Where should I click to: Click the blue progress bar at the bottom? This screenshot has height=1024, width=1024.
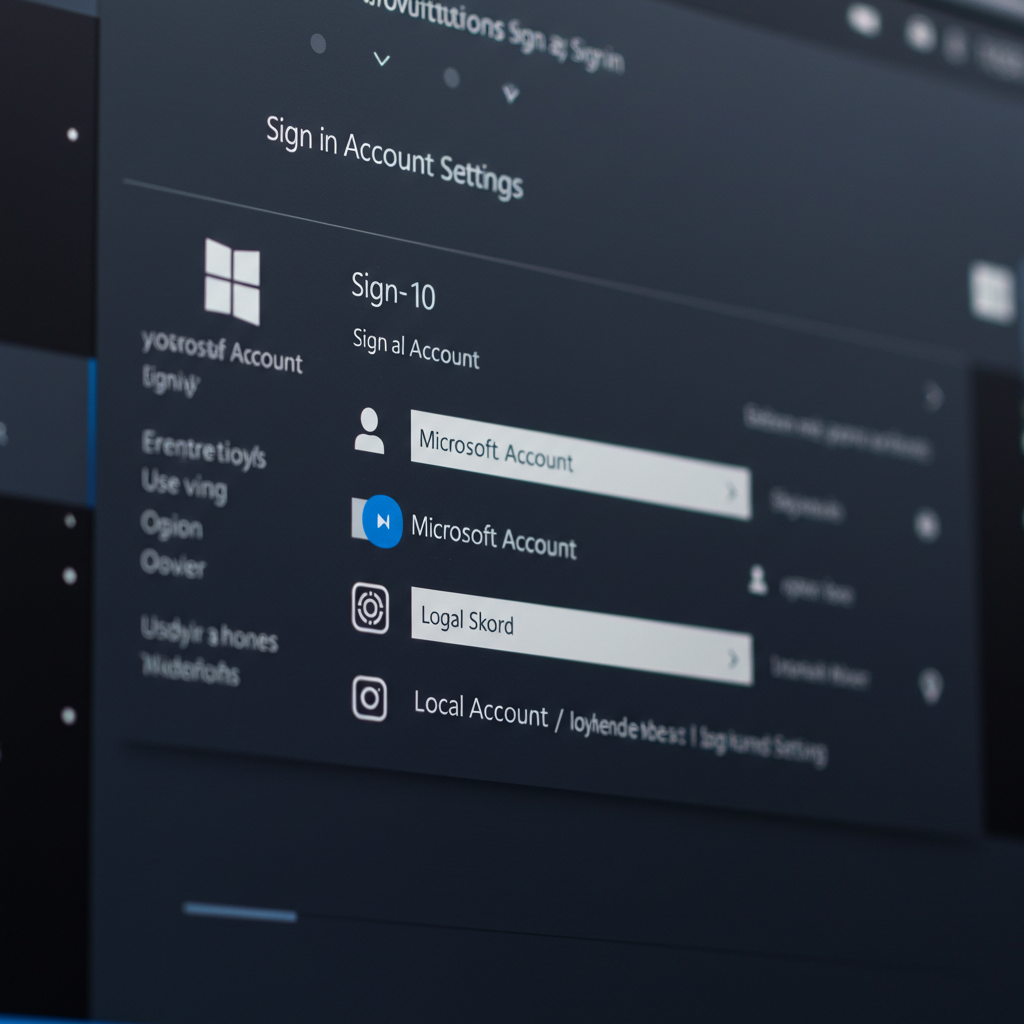pyautogui.click(x=240, y=912)
